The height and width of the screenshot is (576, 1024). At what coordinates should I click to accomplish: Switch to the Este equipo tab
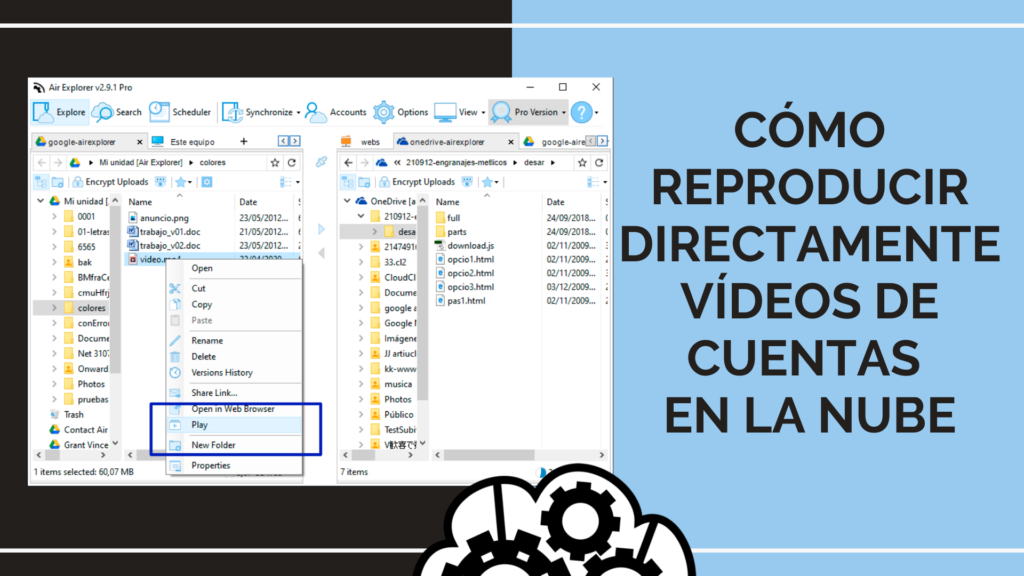coord(185,142)
